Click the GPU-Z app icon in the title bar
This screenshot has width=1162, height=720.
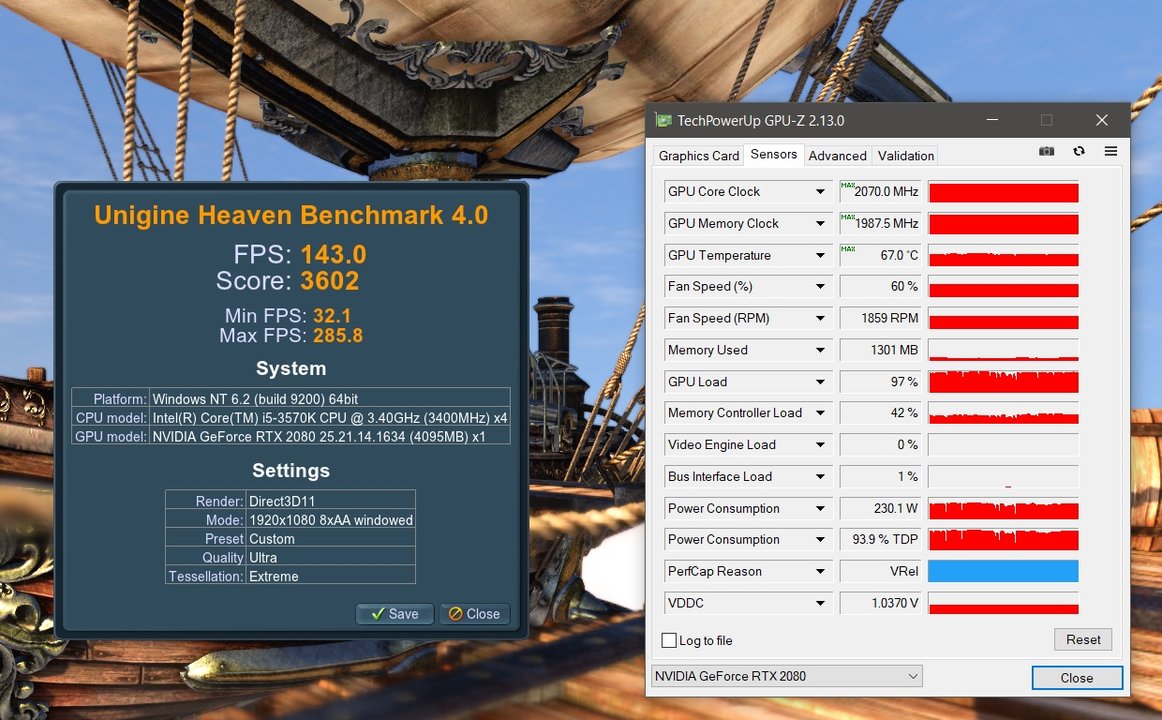click(664, 120)
